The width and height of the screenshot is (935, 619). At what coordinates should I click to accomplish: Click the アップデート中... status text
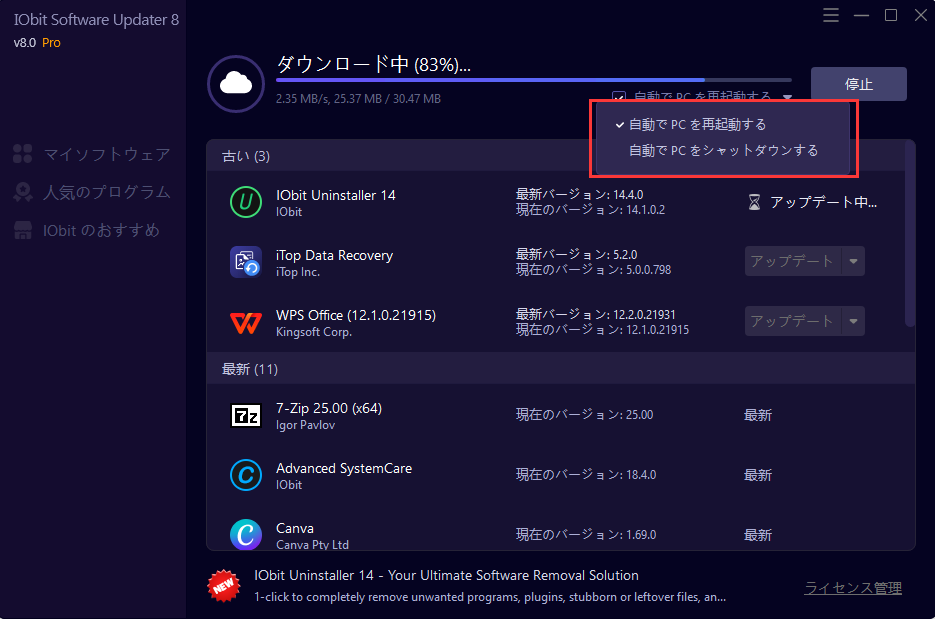point(823,203)
